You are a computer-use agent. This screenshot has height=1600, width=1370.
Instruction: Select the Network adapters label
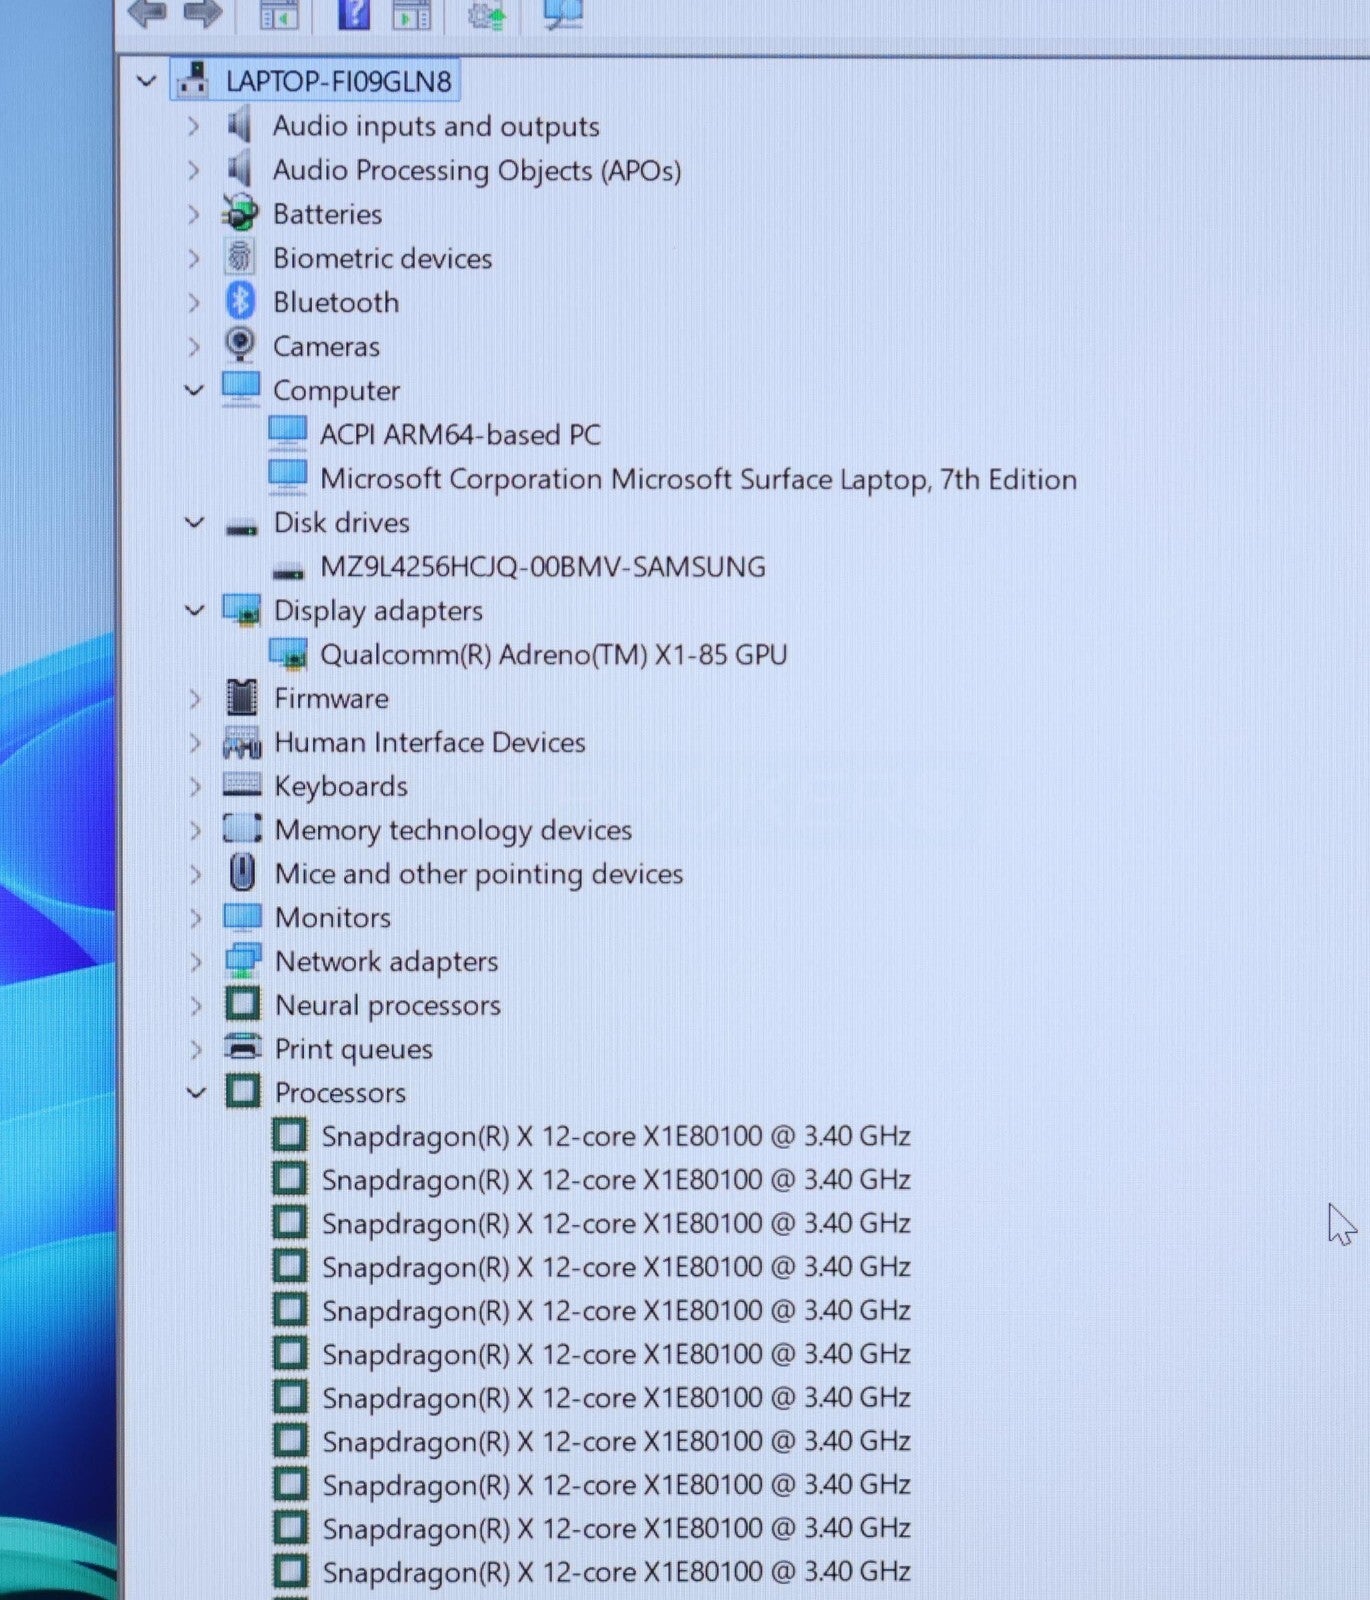click(386, 961)
